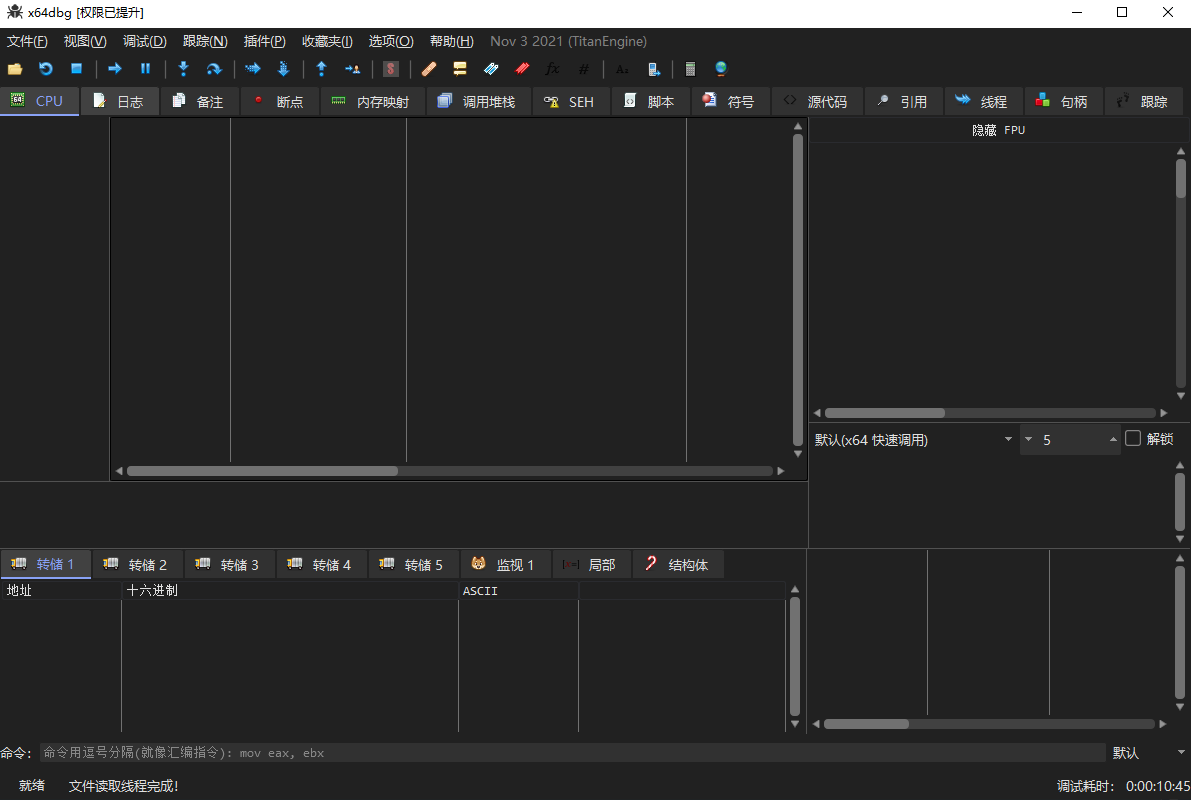Select the 引用 tab
This screenshot has width=1191, height=800.
tap(903, 101)
